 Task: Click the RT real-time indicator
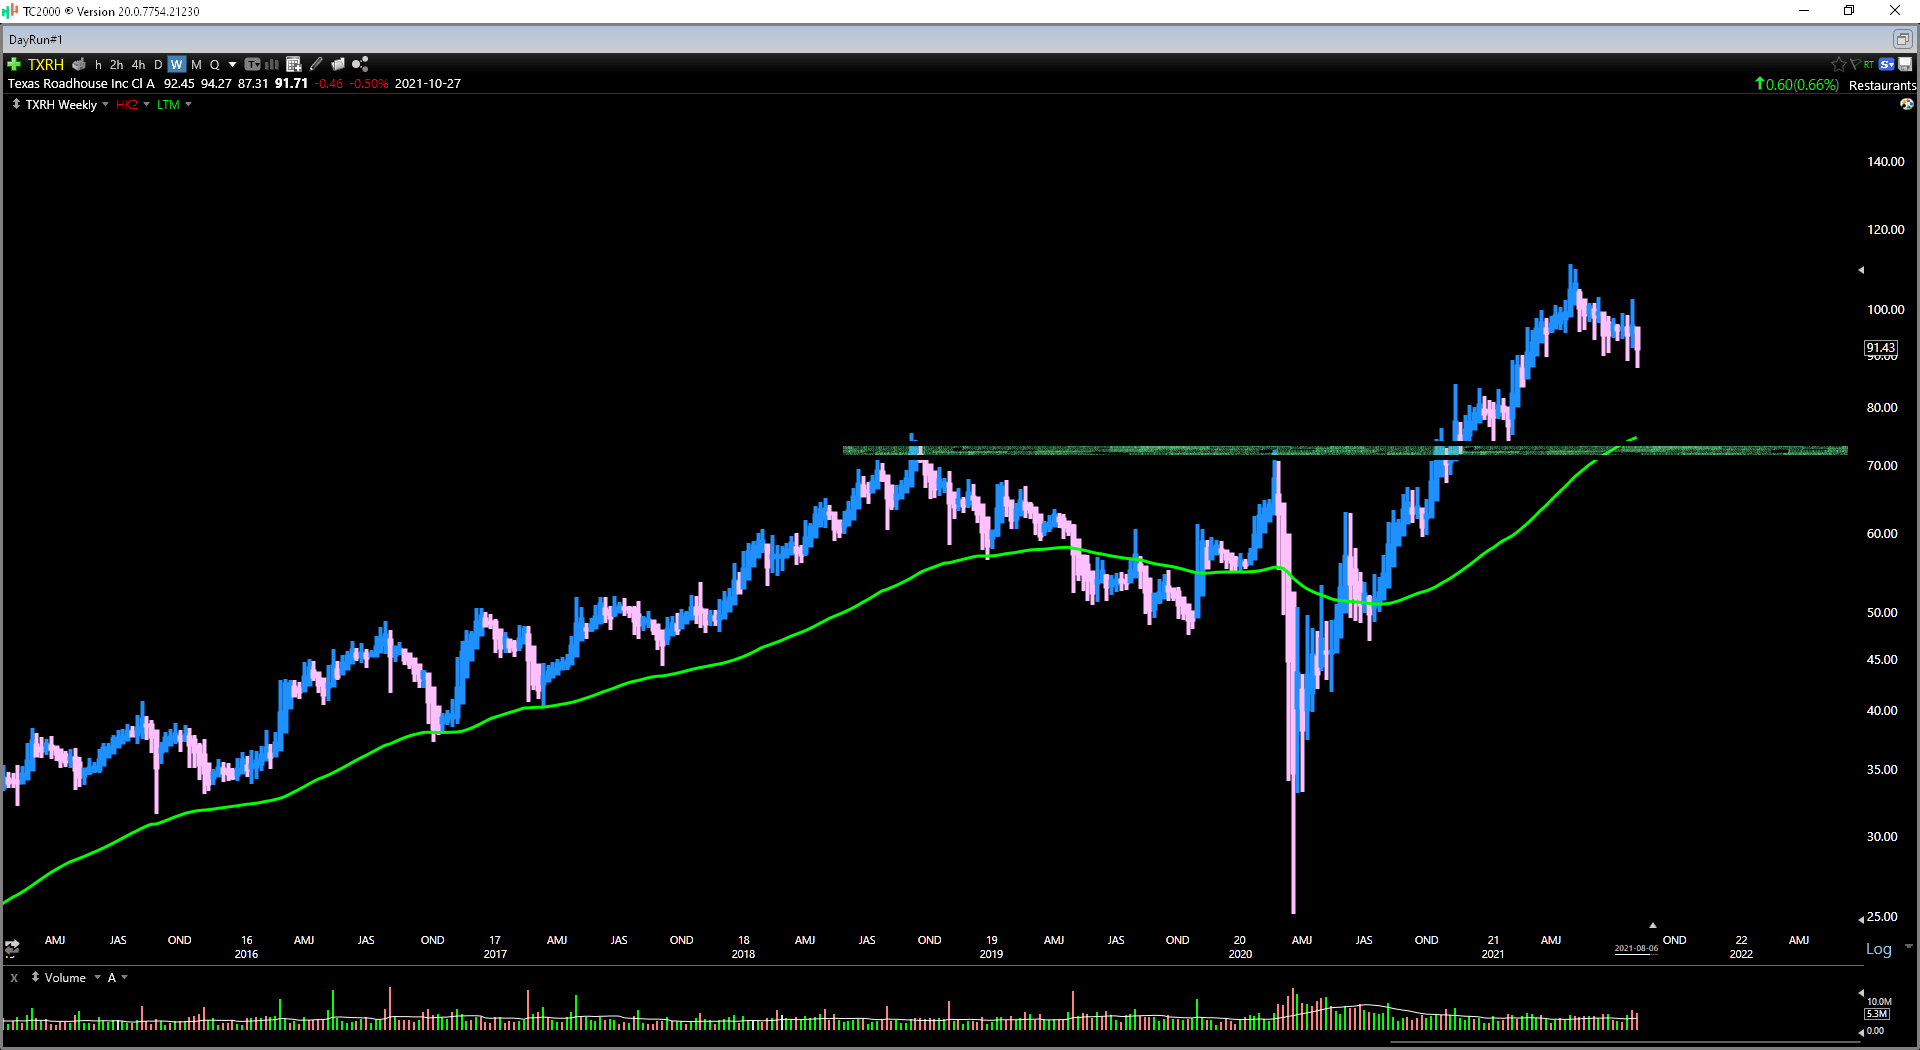tap(1868, 63)
